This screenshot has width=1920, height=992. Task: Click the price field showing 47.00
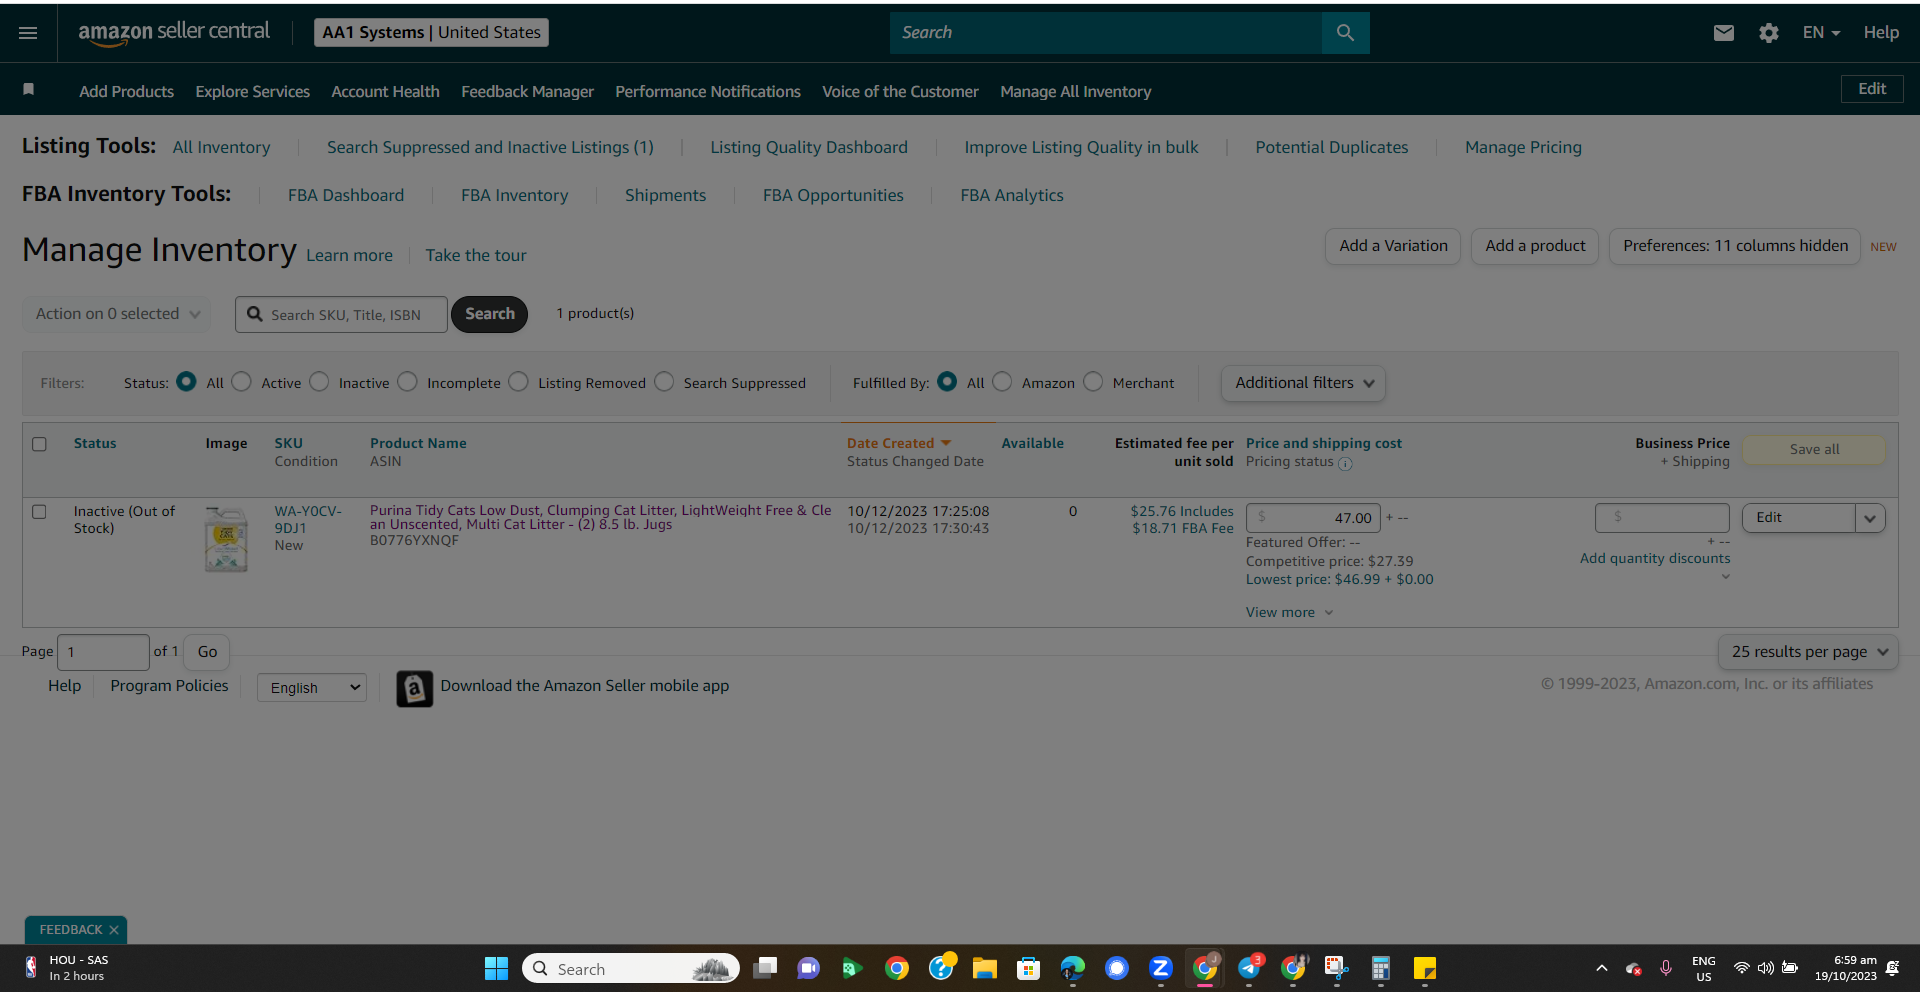(x=1313, y=518)
